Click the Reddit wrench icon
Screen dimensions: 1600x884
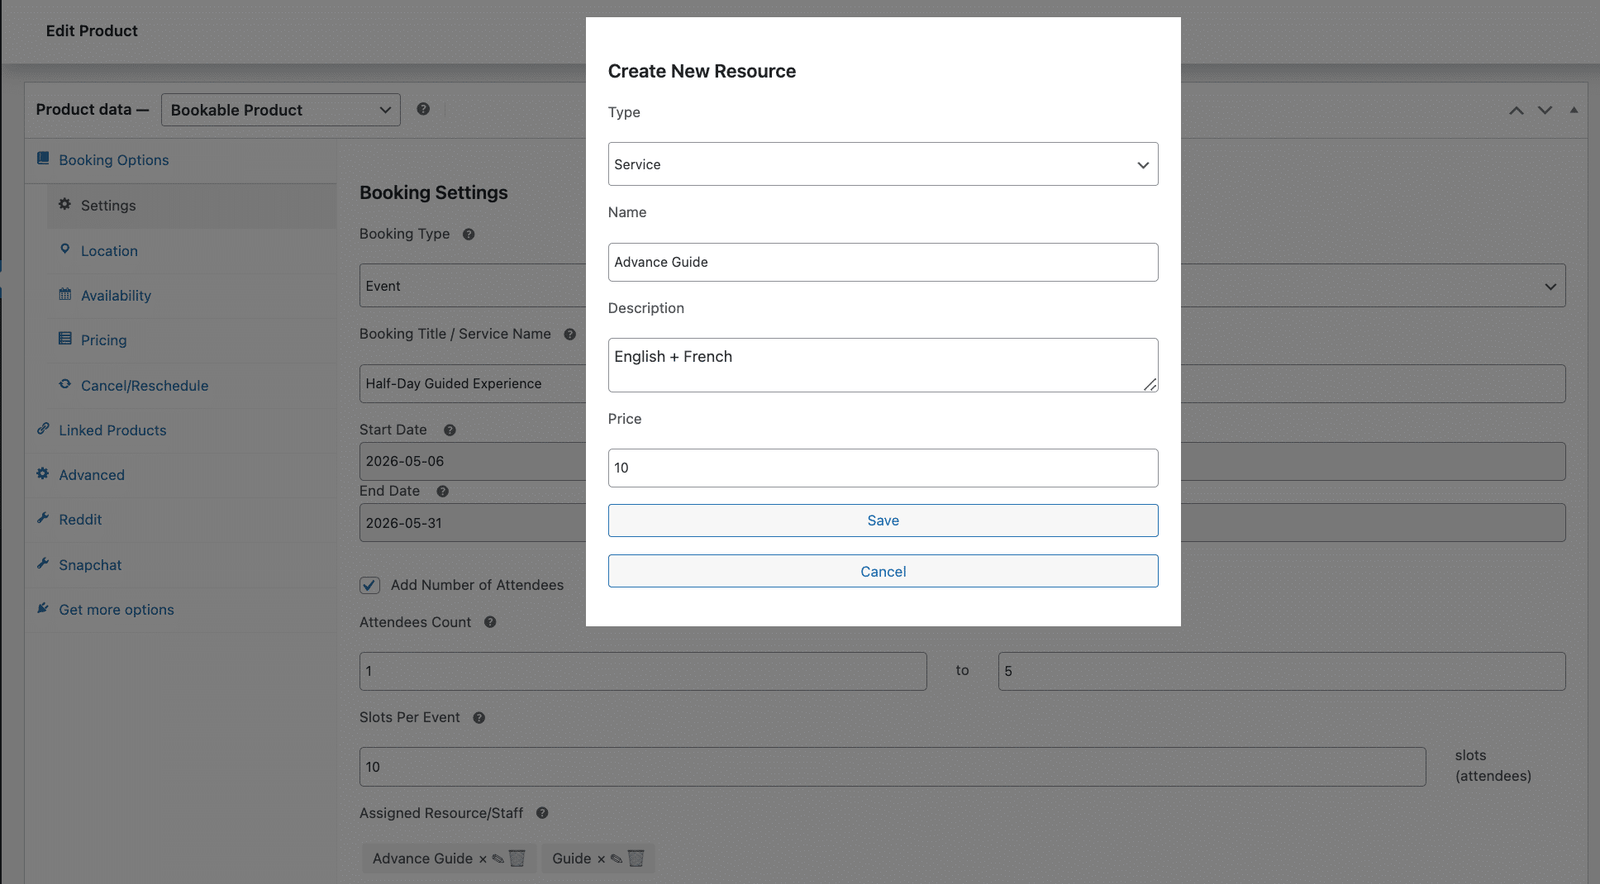pyautogui.click(x=43, y=518)
